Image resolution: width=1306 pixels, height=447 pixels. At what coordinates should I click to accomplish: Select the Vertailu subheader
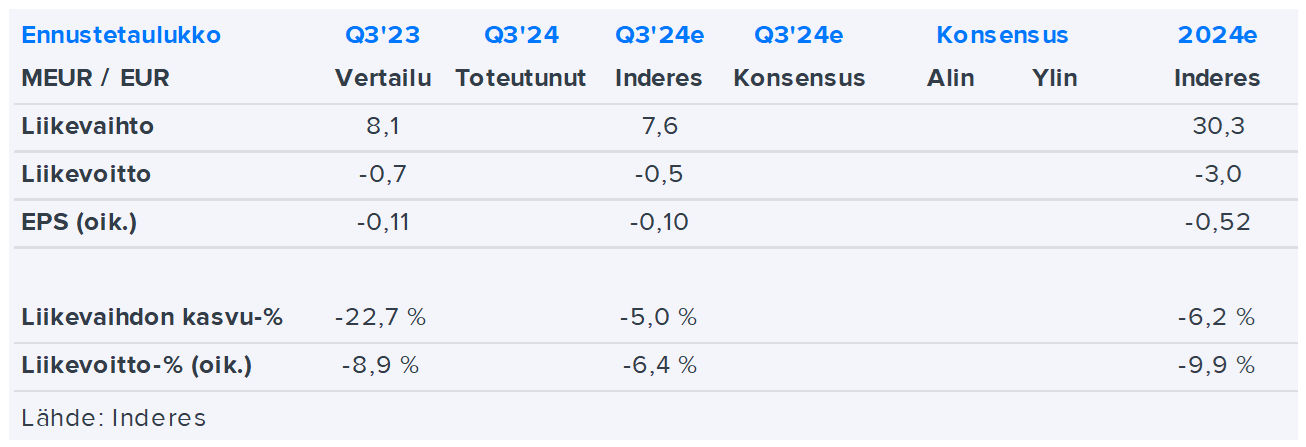point(383,78)
